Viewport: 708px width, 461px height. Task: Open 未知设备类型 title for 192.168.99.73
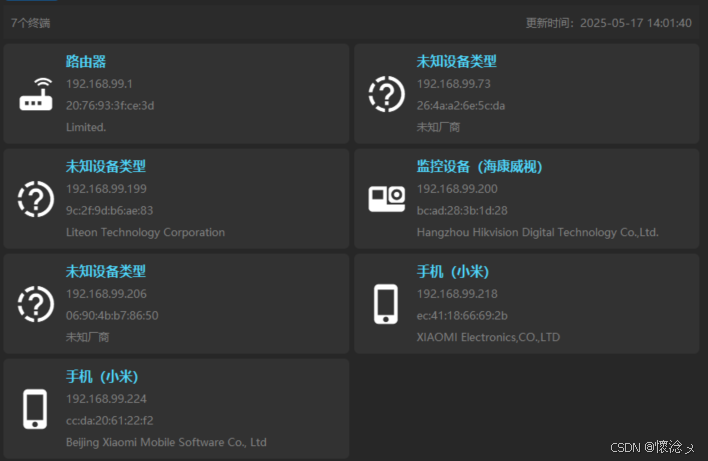pos(456,61)
